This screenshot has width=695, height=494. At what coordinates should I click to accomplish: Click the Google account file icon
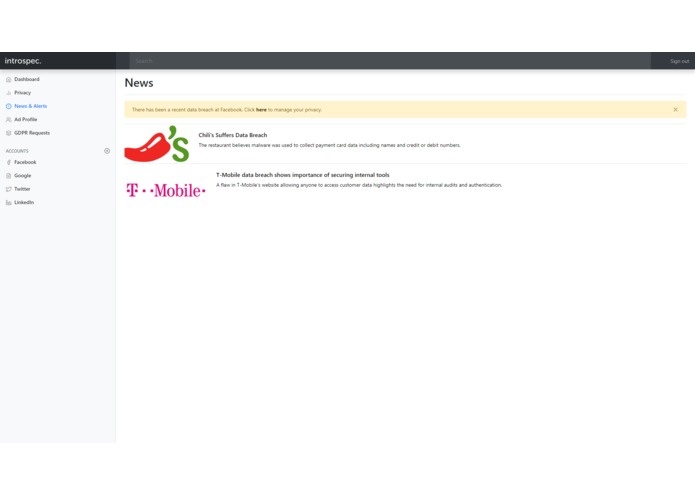coord(8,176)
